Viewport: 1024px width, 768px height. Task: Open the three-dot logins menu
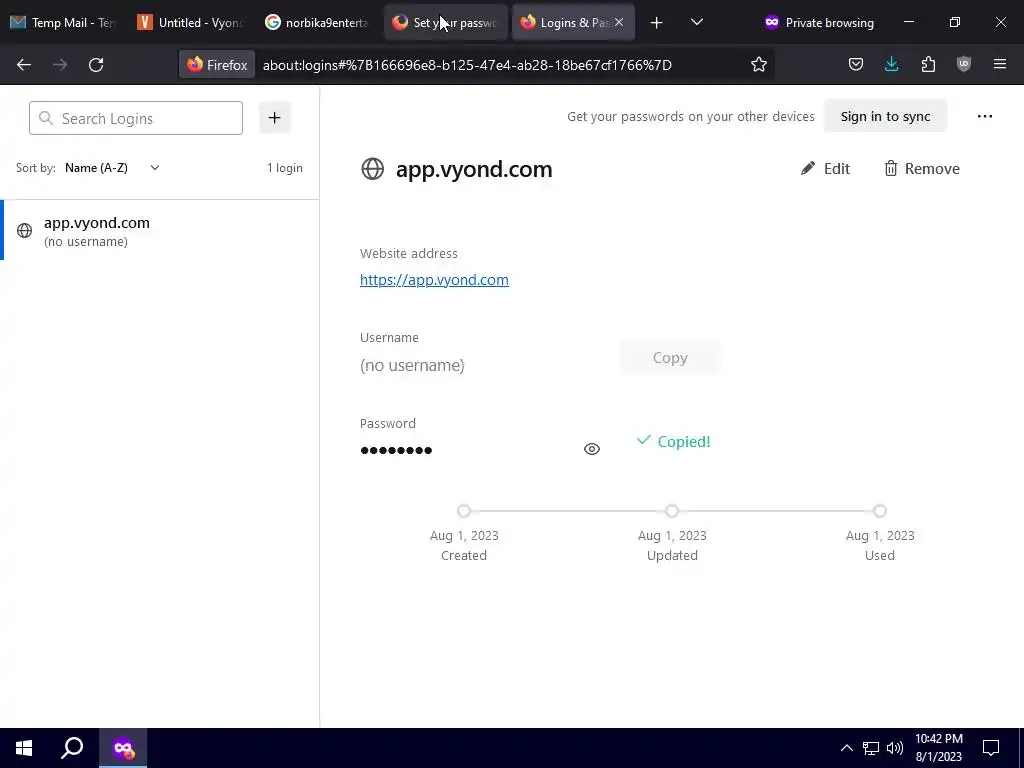point(984,116)
